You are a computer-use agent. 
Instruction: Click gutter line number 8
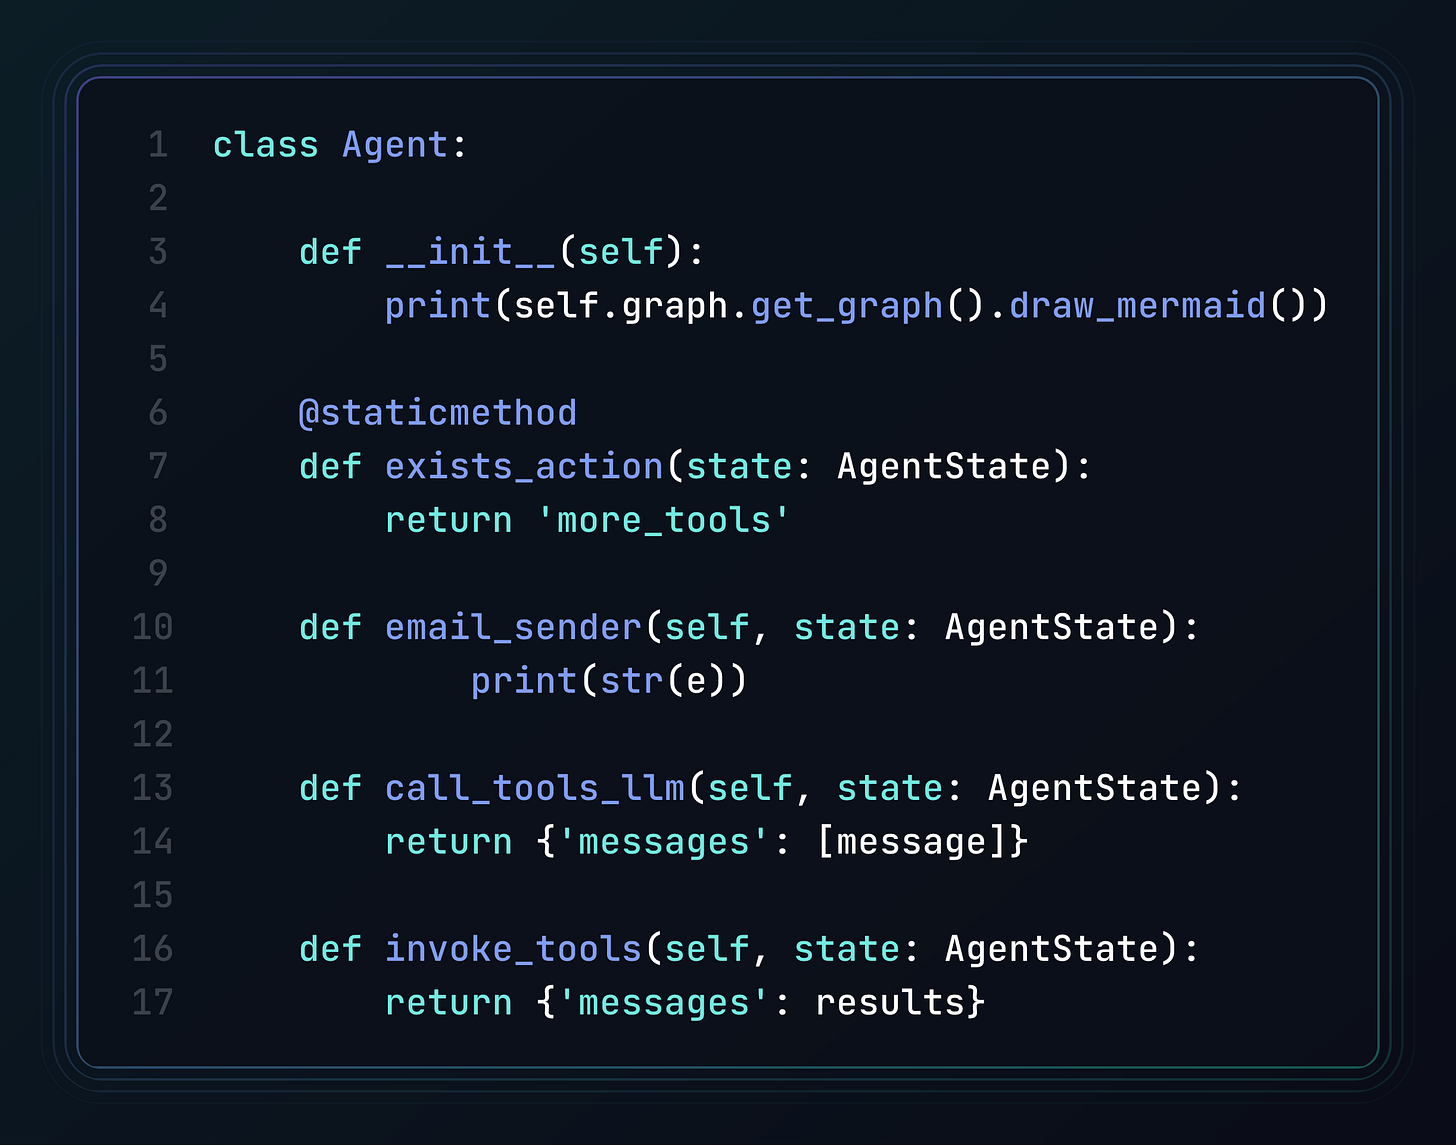tap(158, 520)
